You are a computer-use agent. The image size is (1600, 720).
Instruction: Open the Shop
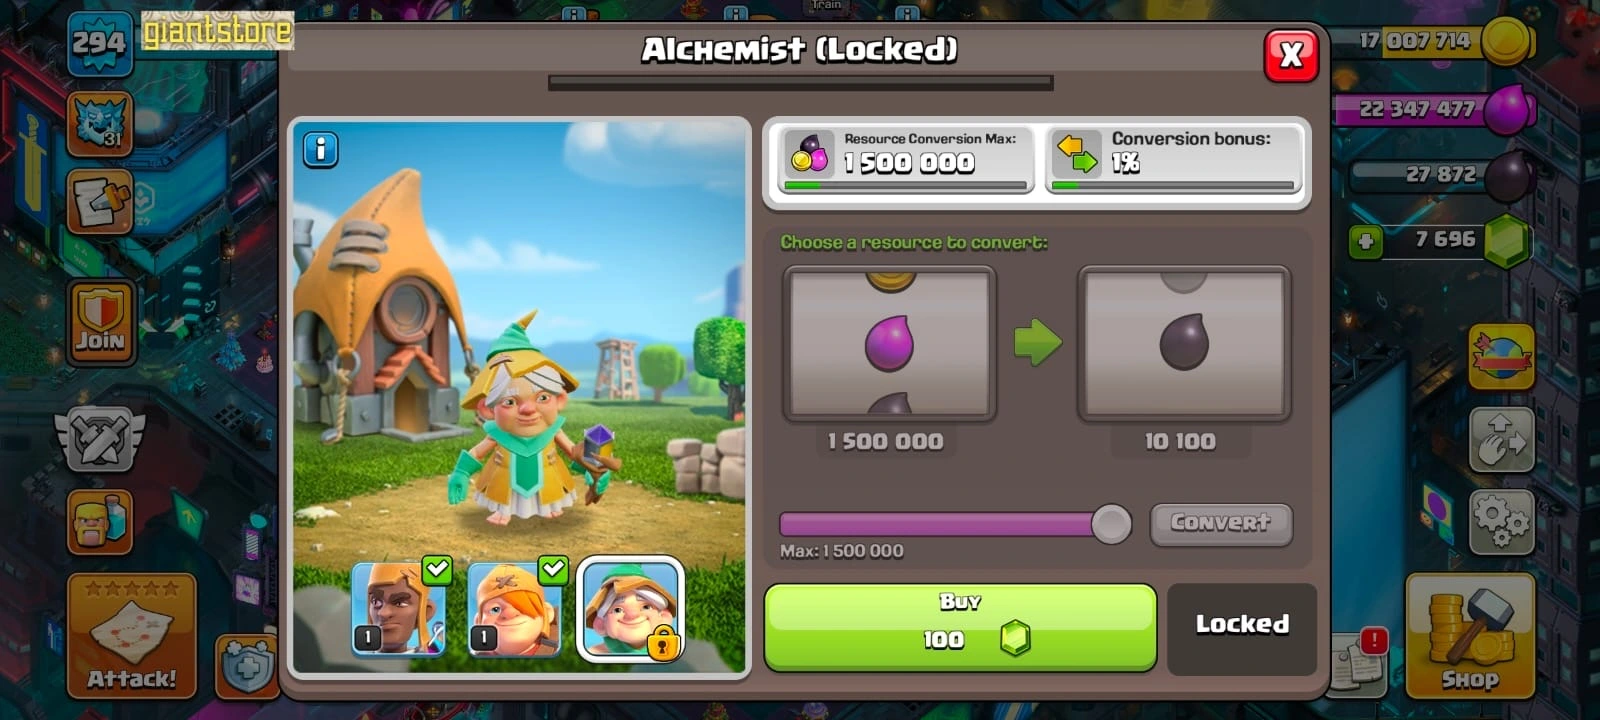pos(1470,636)
